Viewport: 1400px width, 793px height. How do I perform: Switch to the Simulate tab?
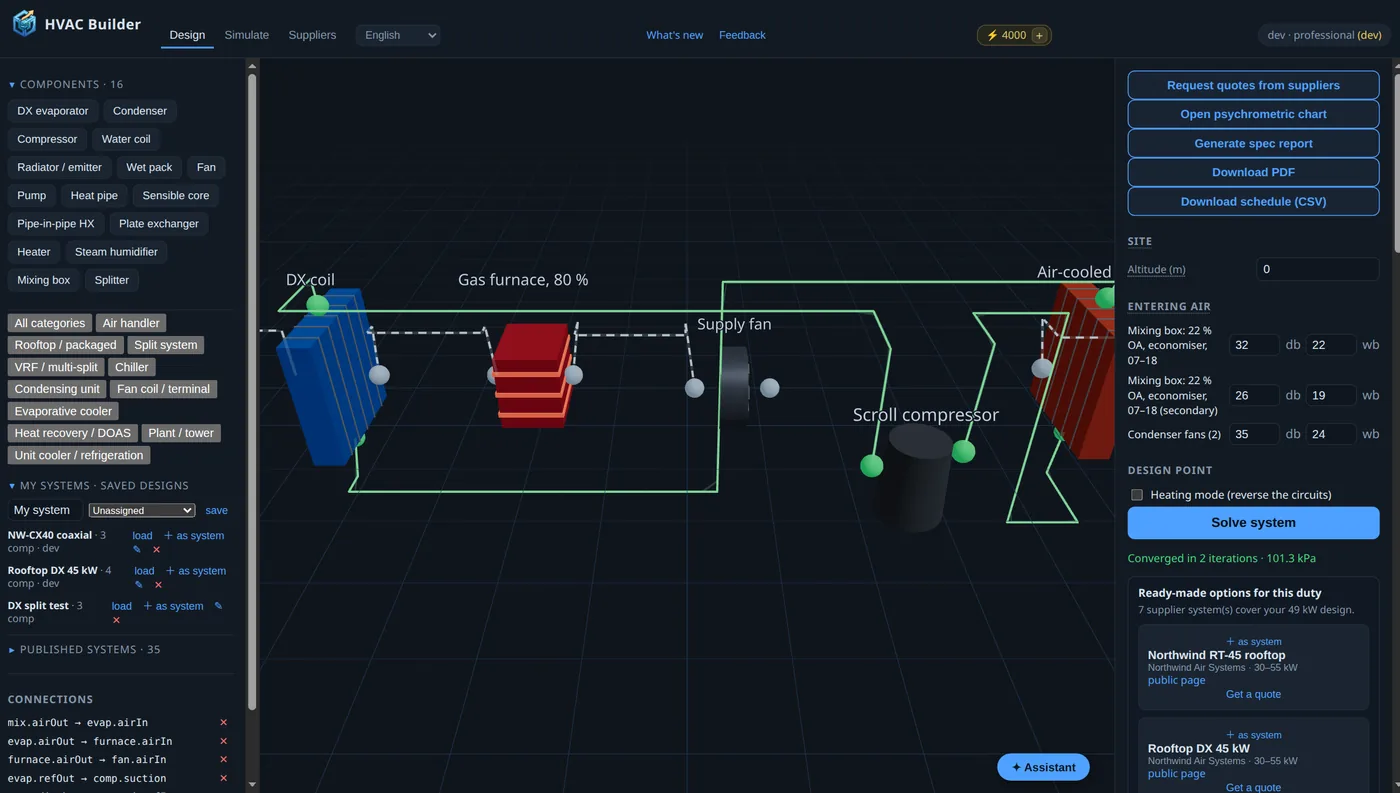247,35
